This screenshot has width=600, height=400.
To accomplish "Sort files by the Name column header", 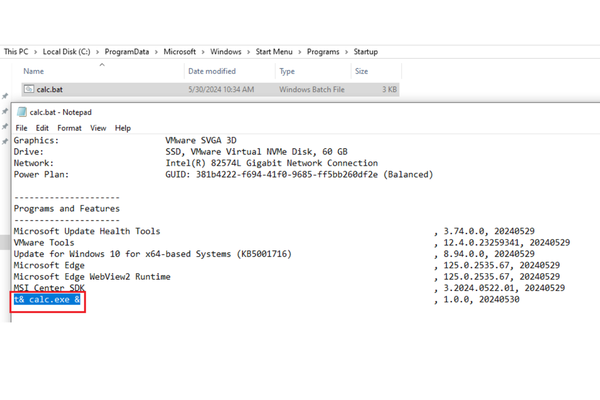I will click(x=34, y=71).
